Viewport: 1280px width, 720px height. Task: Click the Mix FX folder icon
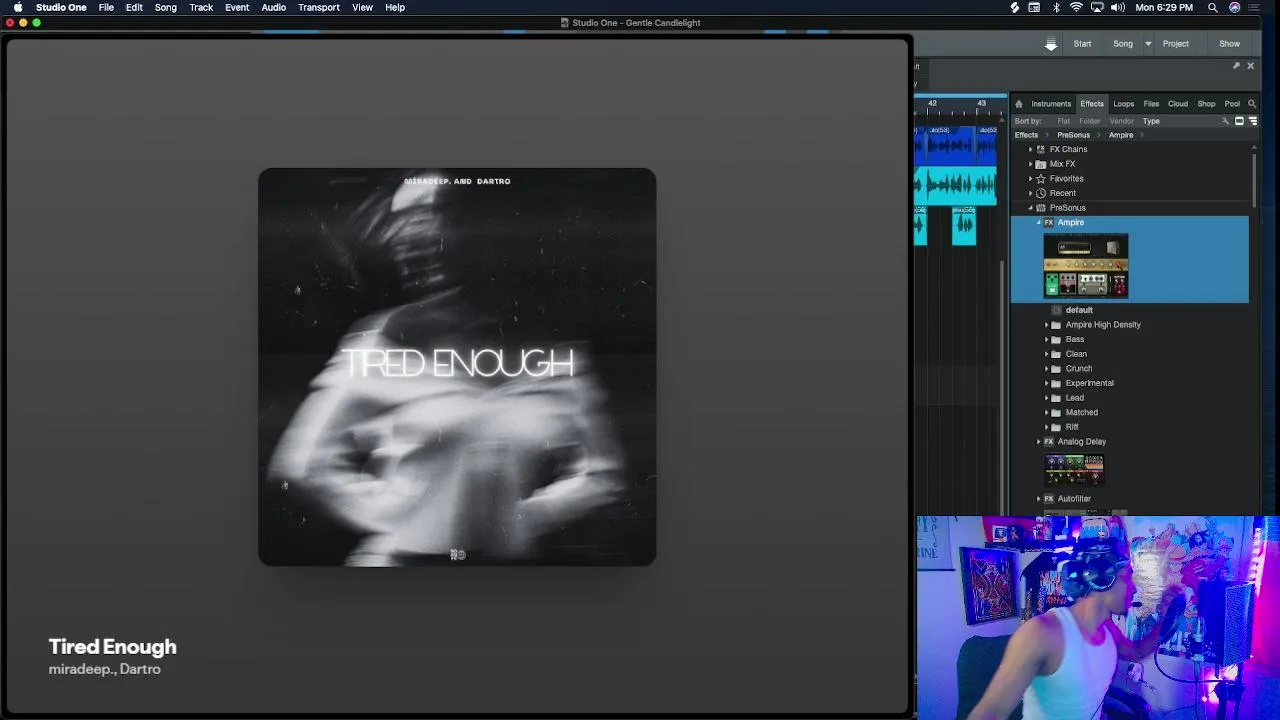coord(1041,164)
